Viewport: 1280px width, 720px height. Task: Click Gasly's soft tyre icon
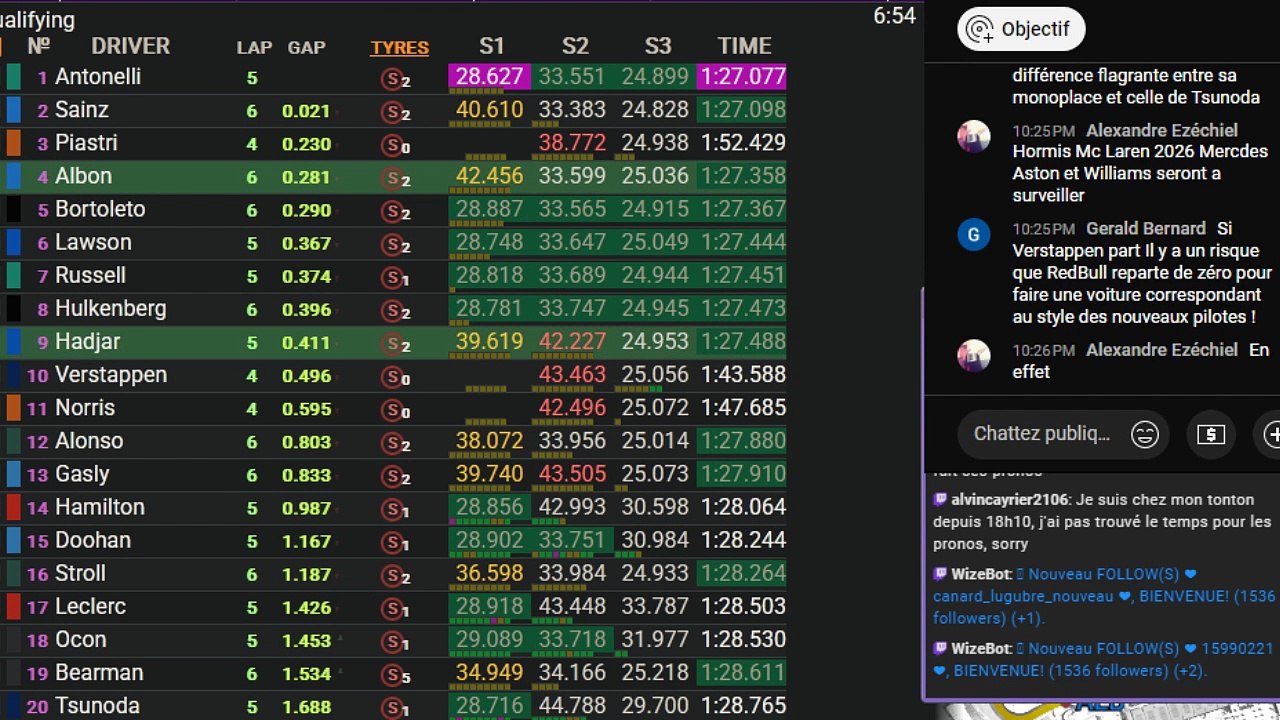point(394,475)
